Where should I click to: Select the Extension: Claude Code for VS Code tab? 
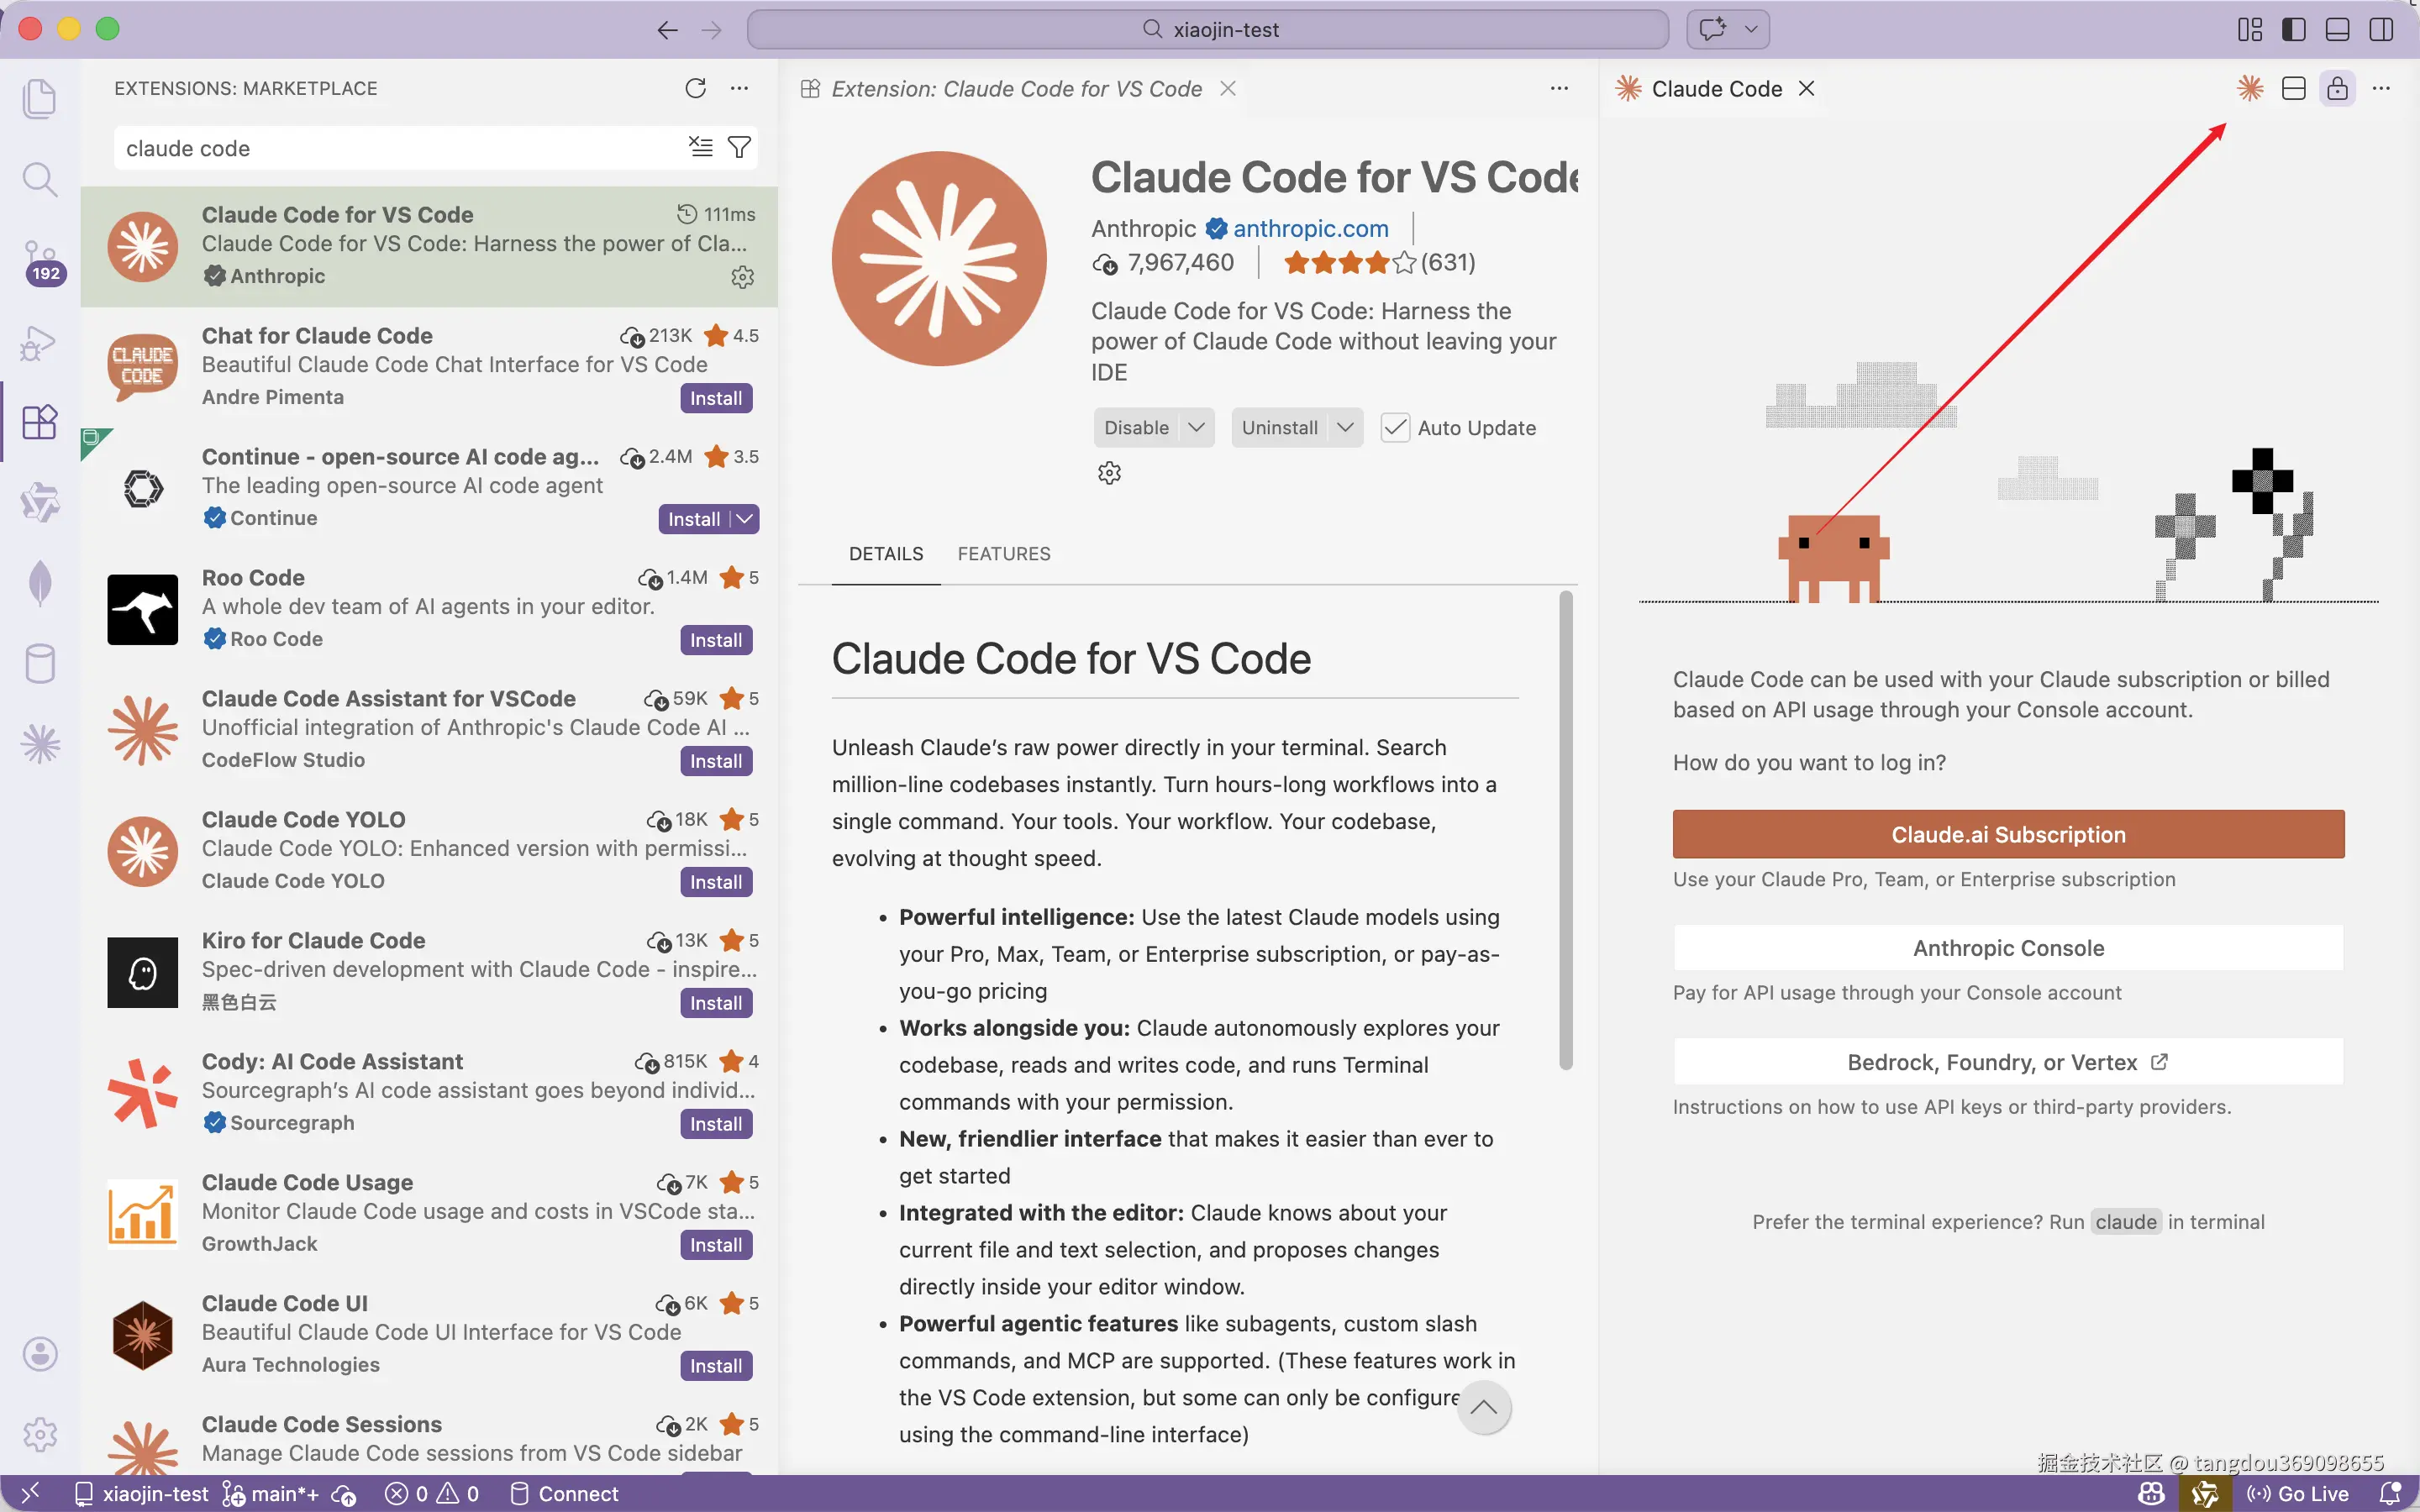pos(1016,89)
